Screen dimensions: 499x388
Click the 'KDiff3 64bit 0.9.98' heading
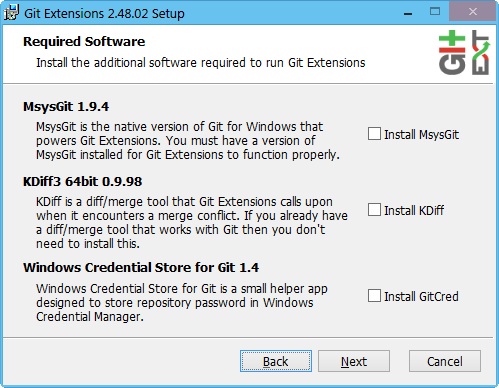point(83,182)
